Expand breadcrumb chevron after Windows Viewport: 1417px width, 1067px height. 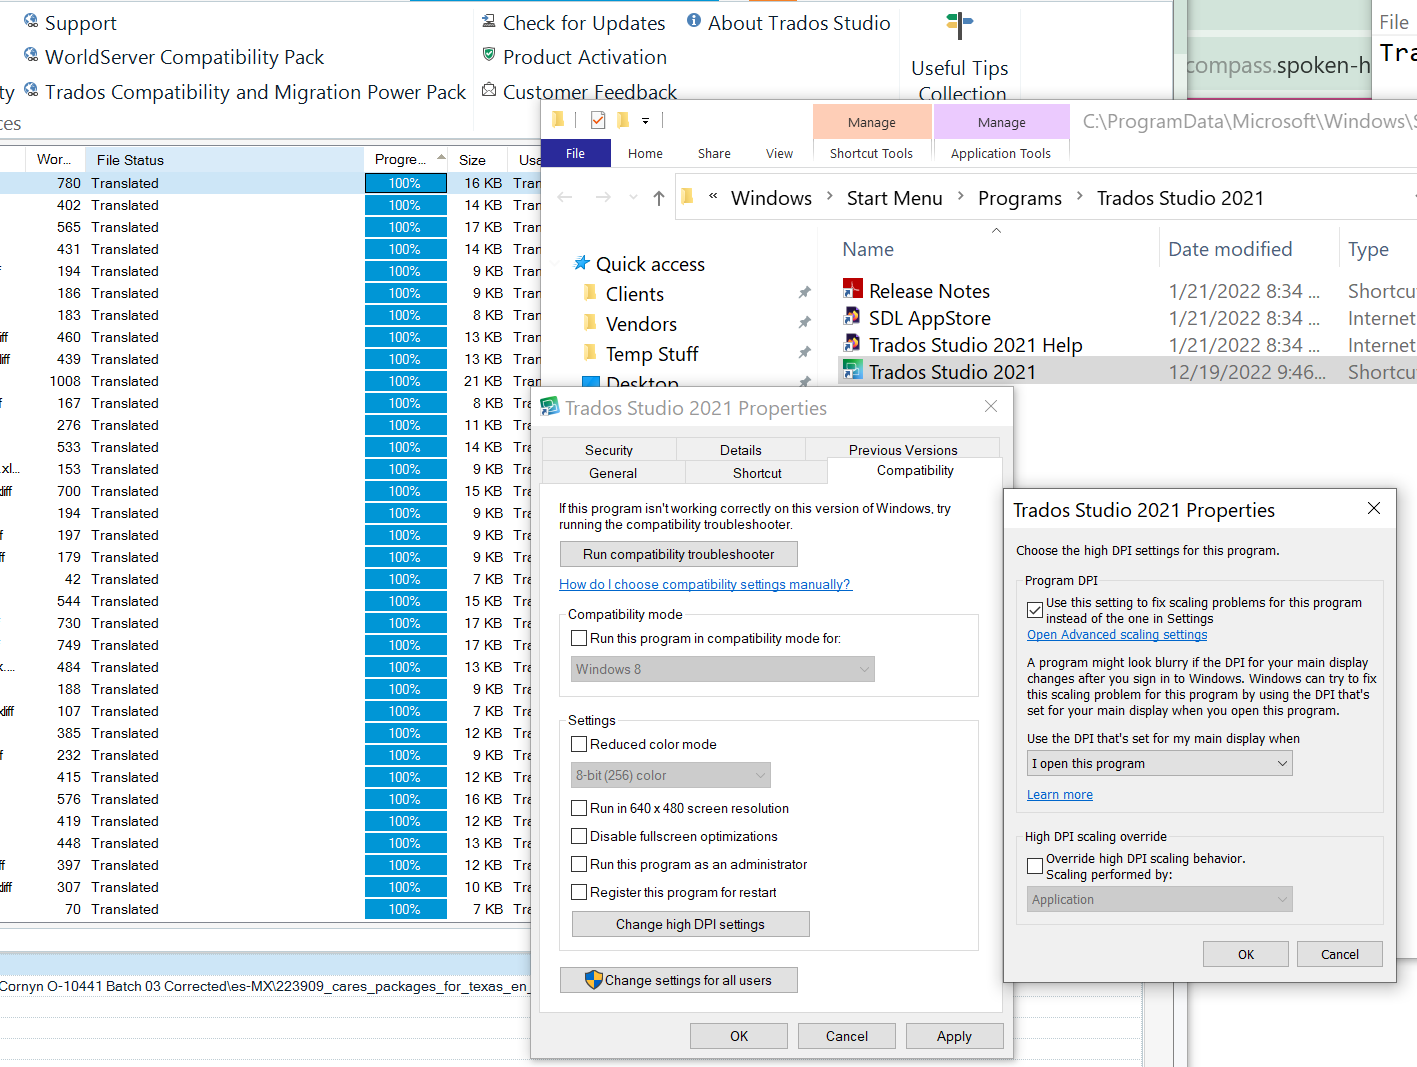point(830,197)
